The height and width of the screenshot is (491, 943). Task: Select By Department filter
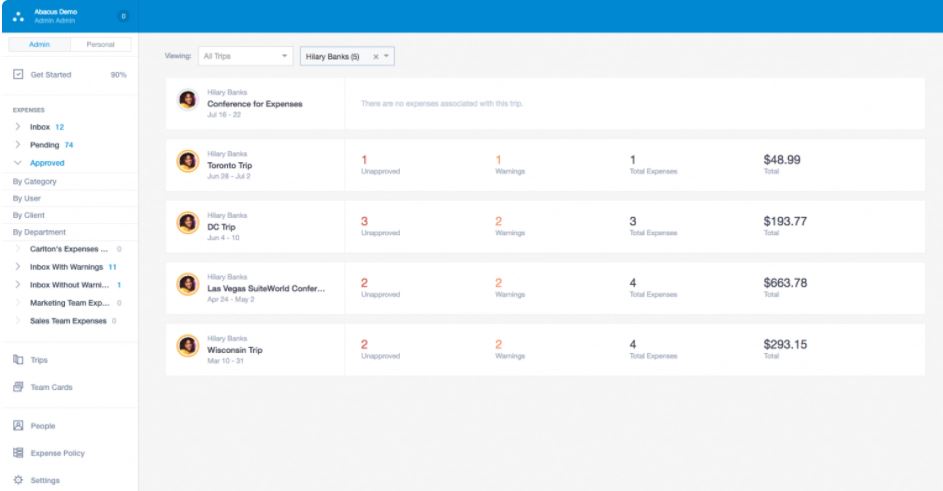click(39, 232)
